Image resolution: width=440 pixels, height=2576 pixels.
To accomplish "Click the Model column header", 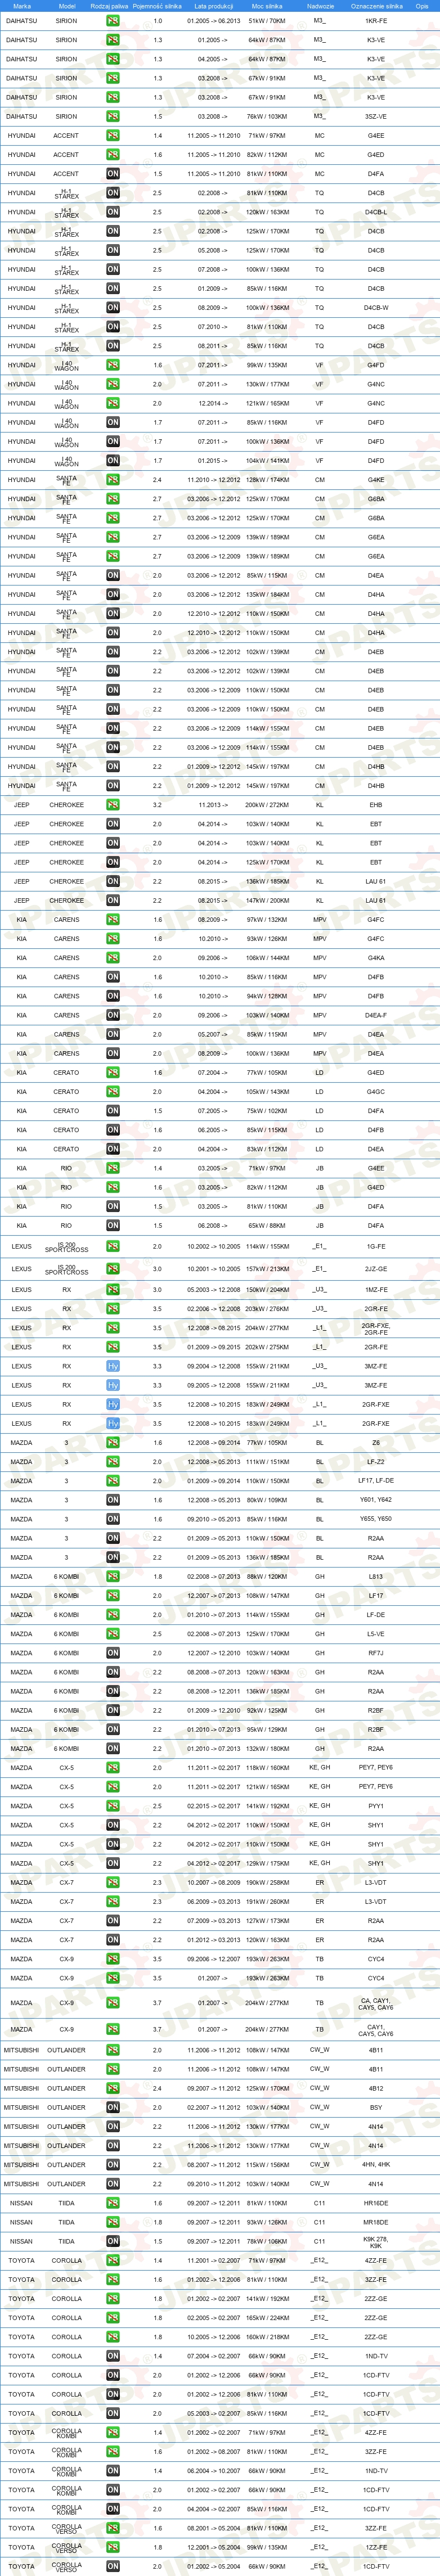I will pyautogui.click(x=67, y=6).
